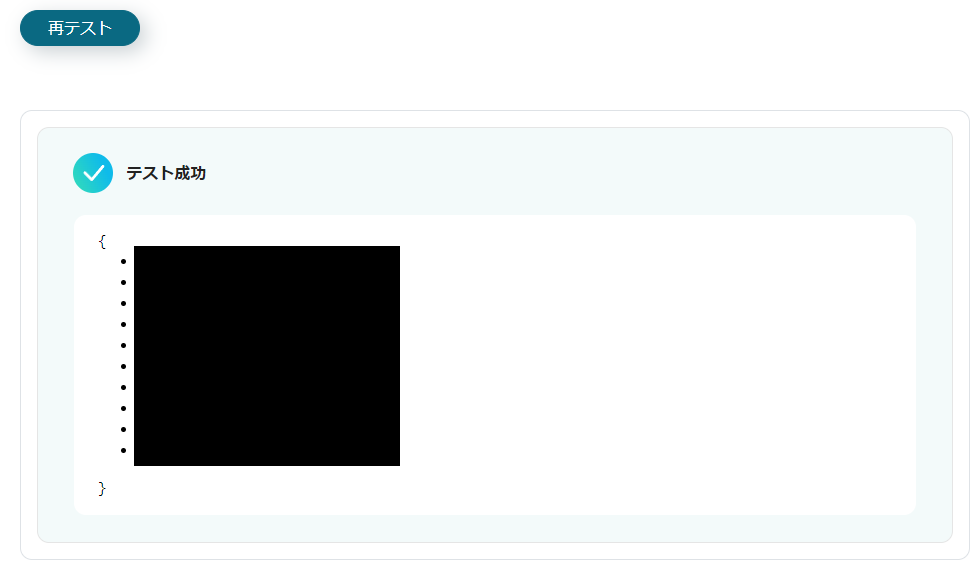
Task: Click the eighth bullet in result list
Action: click(124, 408)
